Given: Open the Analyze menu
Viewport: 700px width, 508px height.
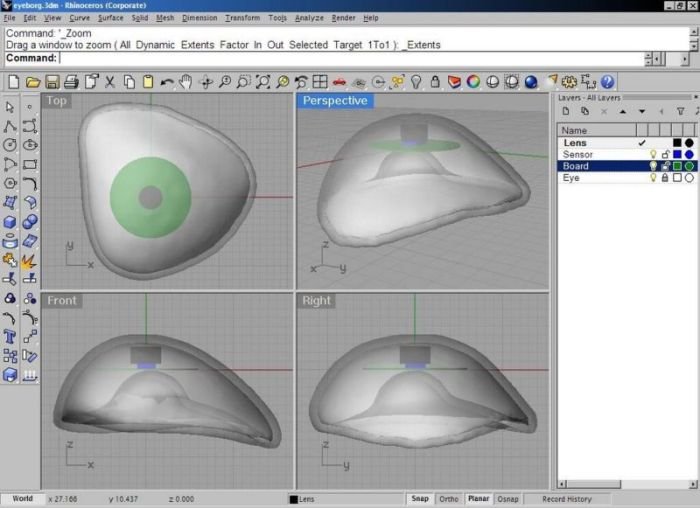Looking at the screenshot, I should (x=309, y=18).
